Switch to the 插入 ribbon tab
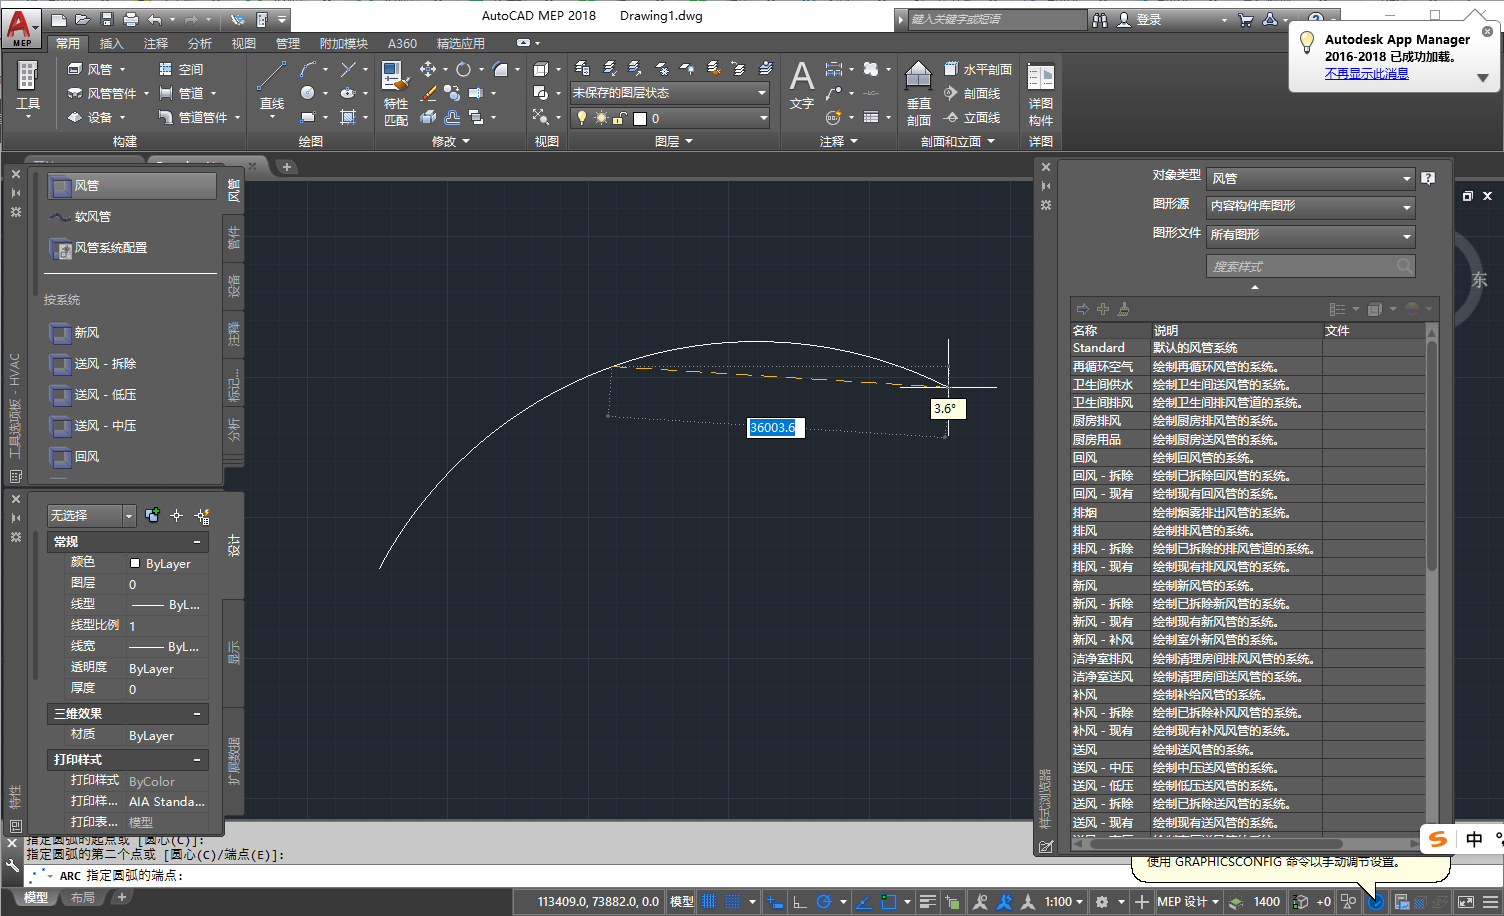The image size is (1504, 916). coord(112,43)
